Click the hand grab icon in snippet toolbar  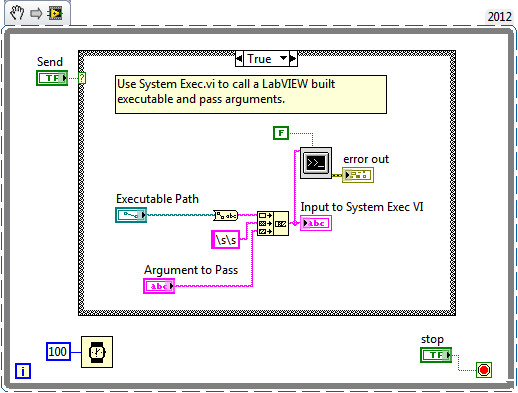tap(17, 13)
